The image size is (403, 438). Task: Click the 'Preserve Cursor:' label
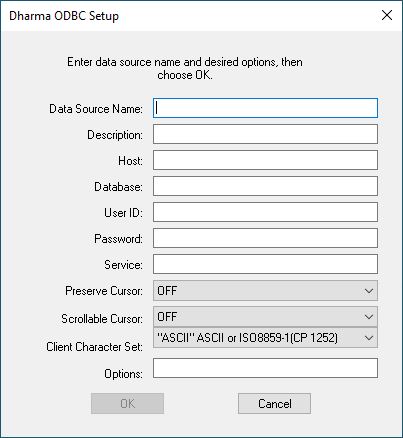point(104,291)
